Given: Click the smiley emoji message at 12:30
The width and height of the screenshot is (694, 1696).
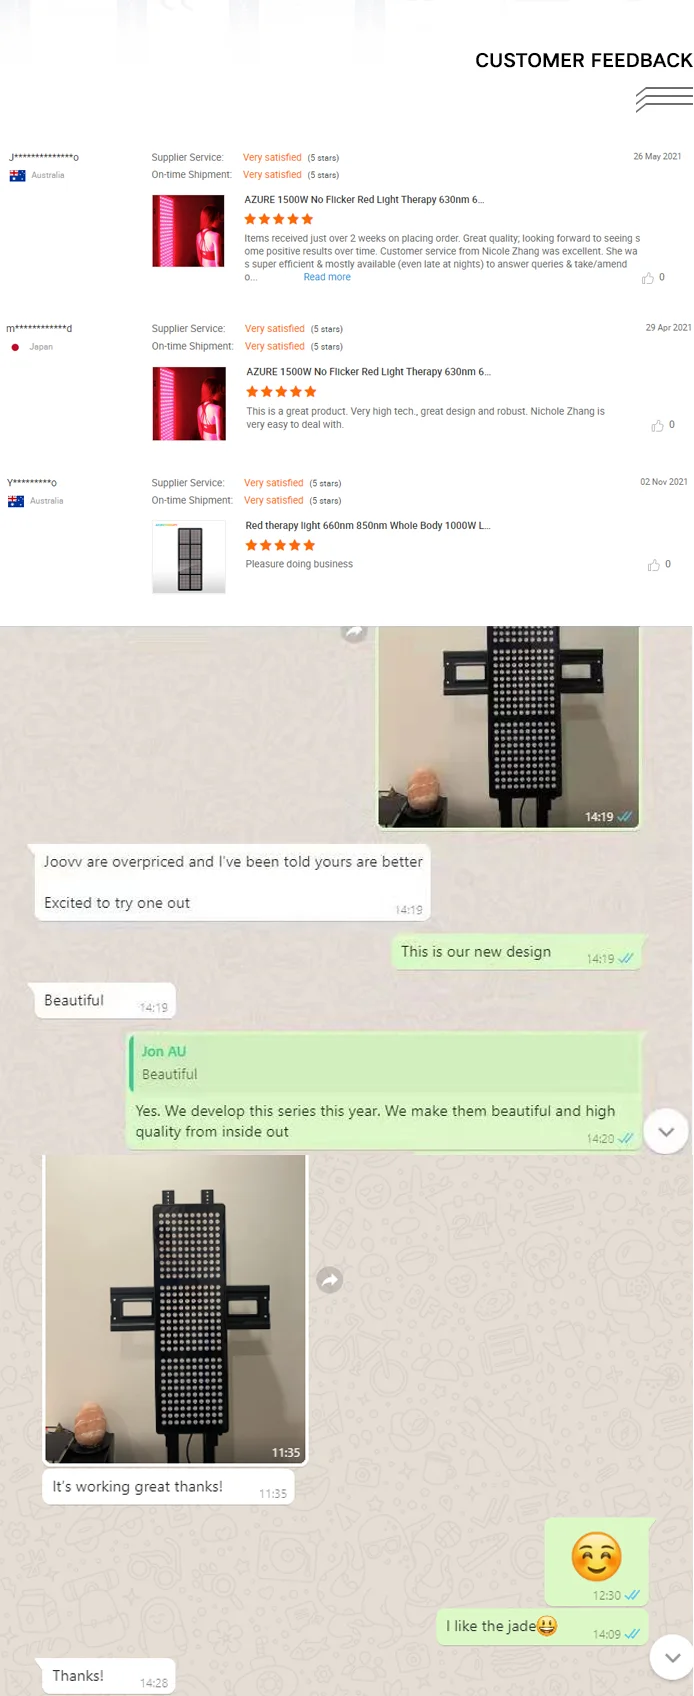Looking at the screenshot, I should 596,1557.
